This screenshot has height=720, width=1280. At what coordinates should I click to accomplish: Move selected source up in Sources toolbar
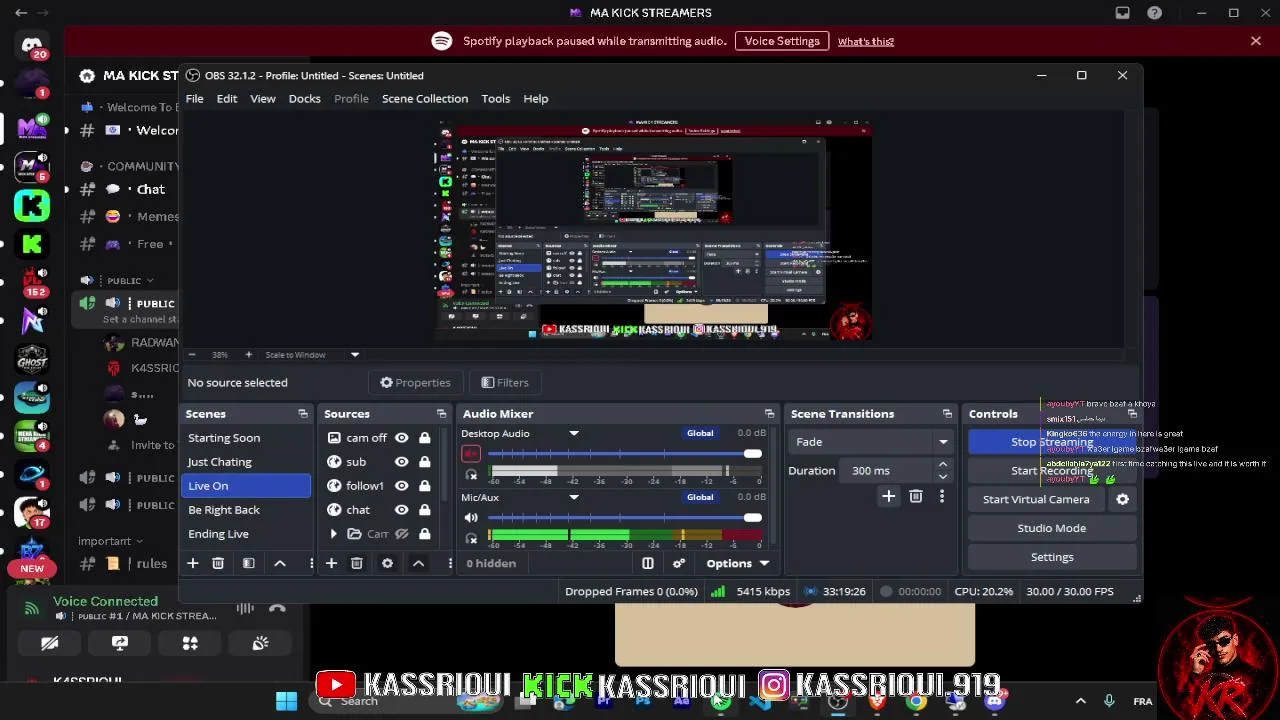[x=418, y=563]
